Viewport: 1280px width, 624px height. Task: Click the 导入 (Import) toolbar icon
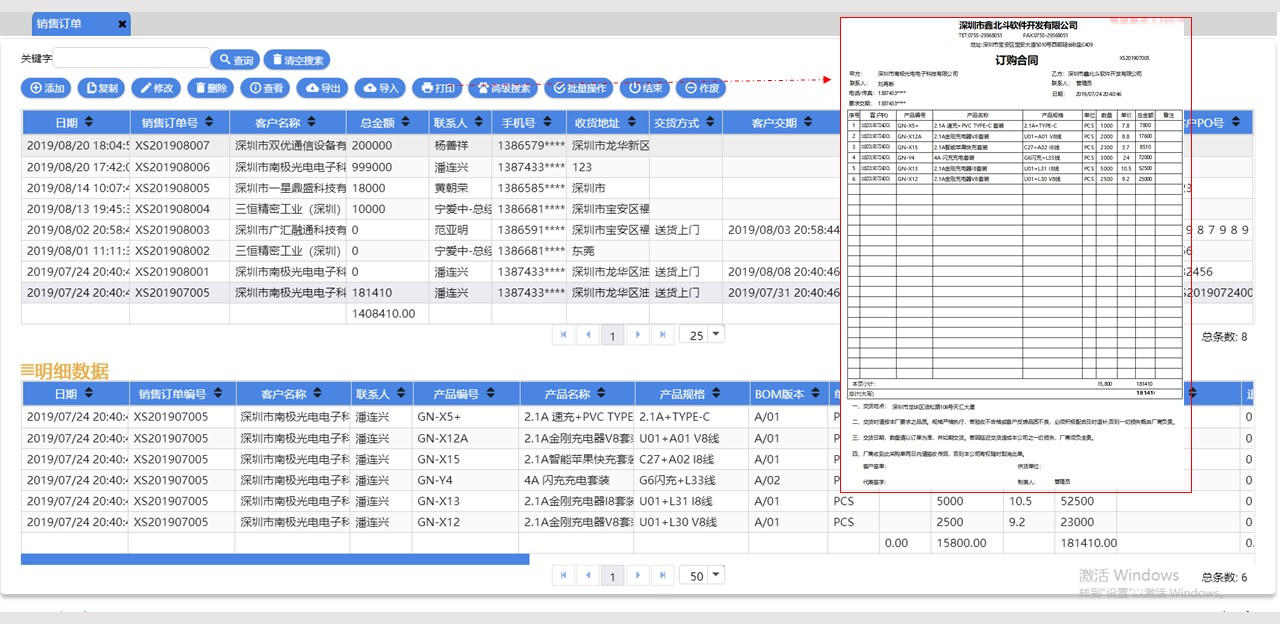click(x=378, y=88)
